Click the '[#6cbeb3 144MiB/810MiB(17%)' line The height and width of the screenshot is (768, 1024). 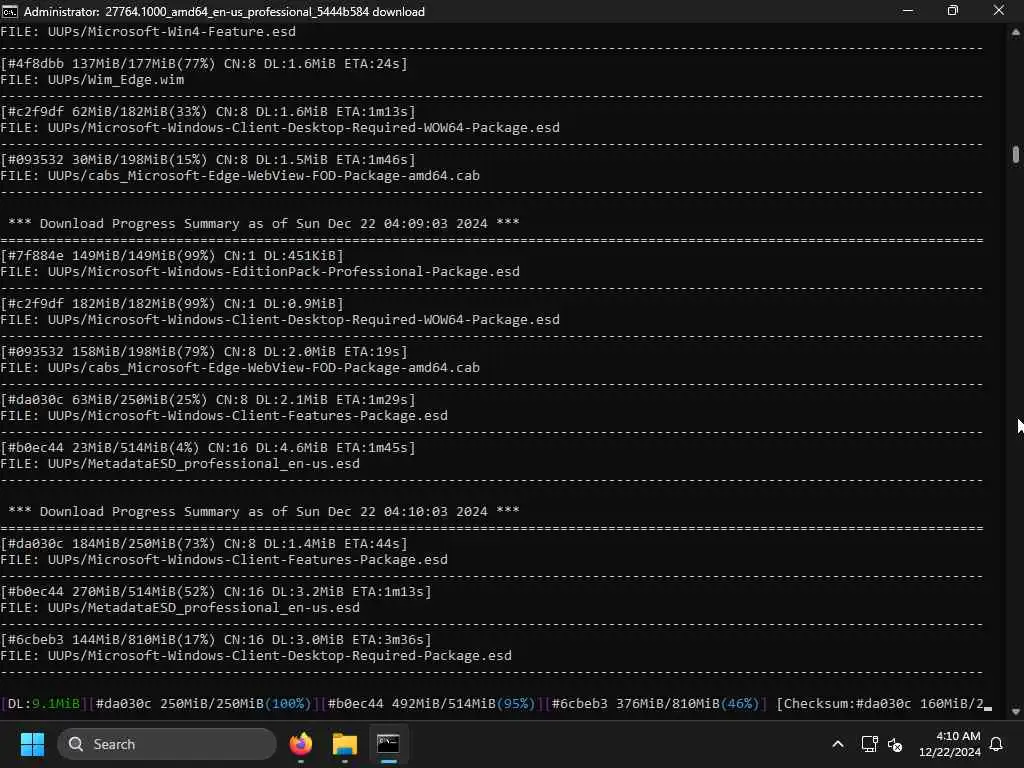coord(216,639)
